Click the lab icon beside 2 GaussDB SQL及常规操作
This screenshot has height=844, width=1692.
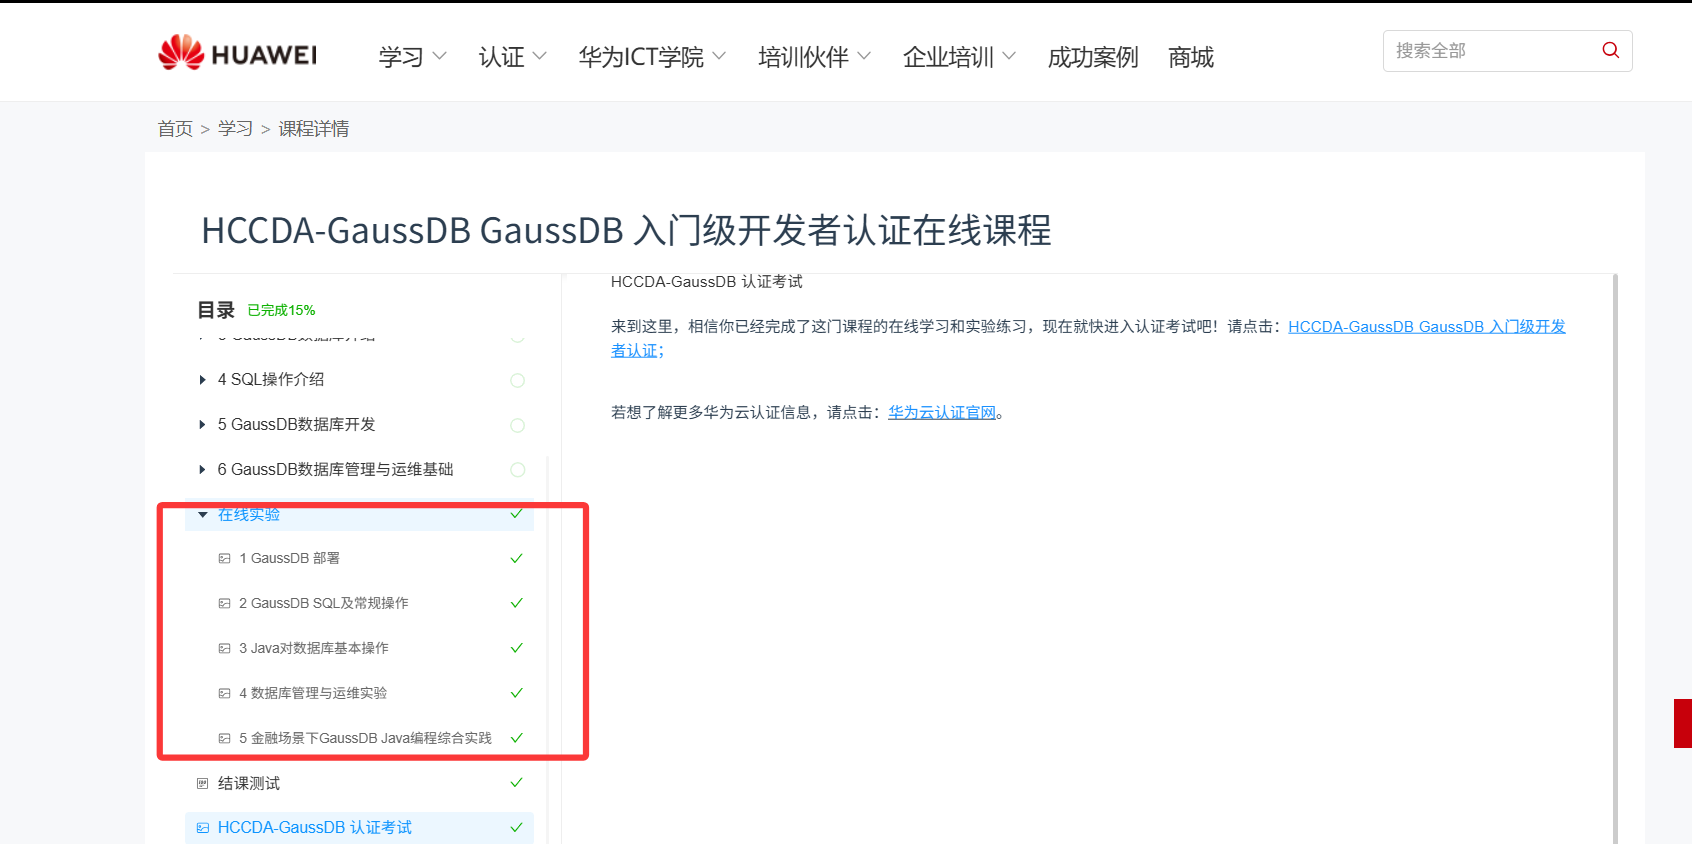click(225, 604)
